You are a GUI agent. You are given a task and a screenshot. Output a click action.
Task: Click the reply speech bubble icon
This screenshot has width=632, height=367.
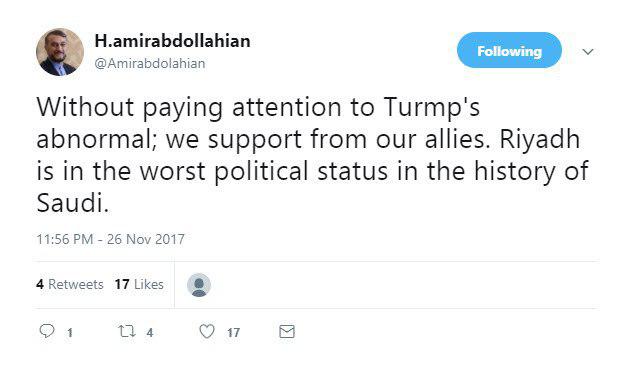coord(47,331)
